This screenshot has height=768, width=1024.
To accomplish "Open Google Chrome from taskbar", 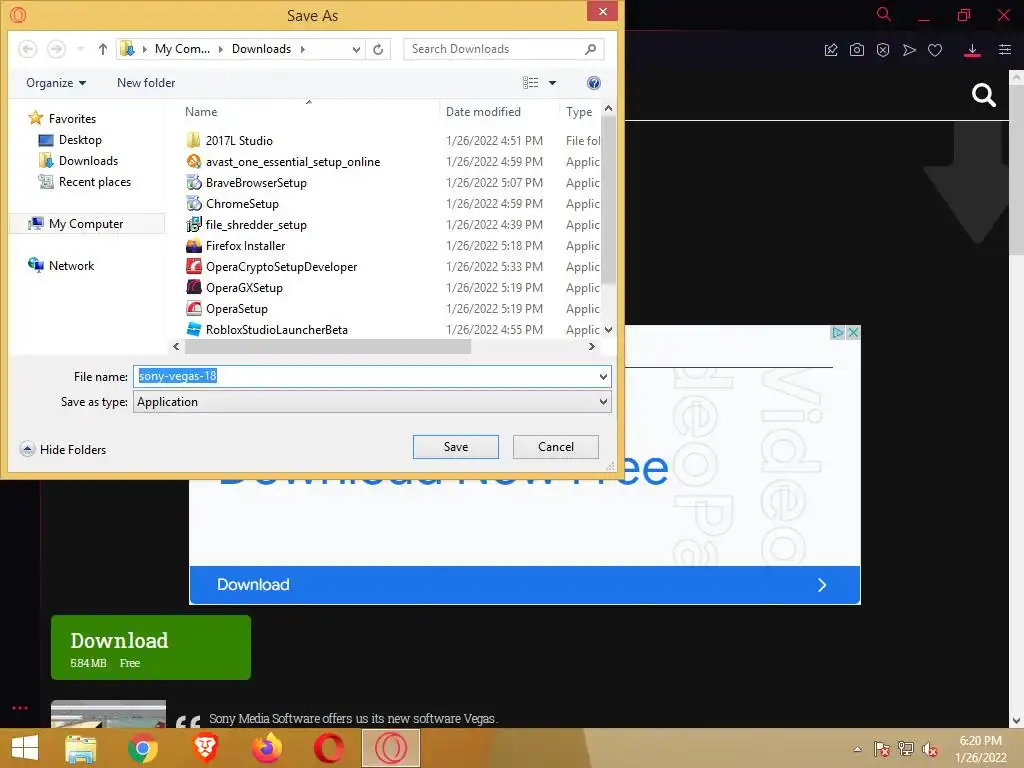I will coord(142,748).
